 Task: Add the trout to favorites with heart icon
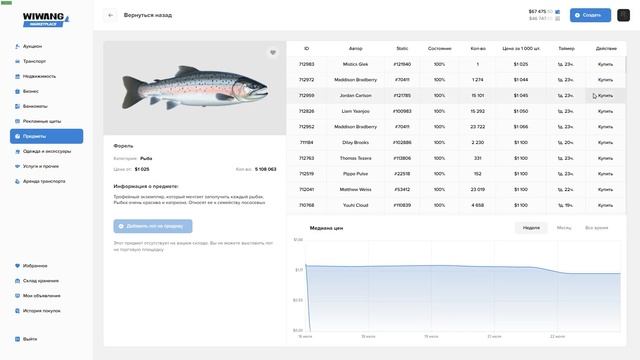pyautogui.click(x=273, y=52)
